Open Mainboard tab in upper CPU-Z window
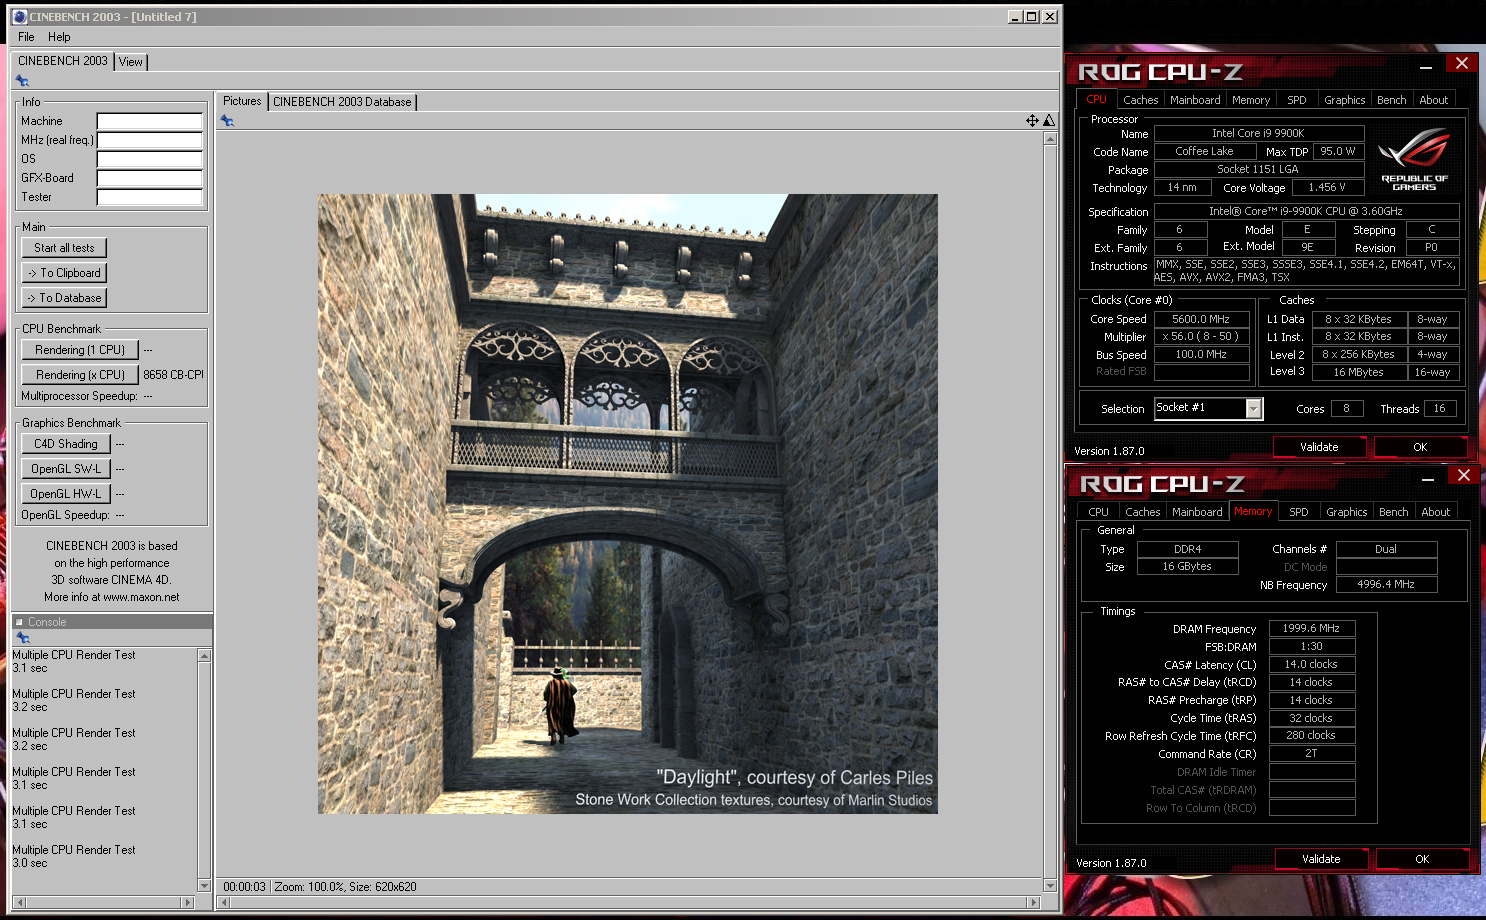Viewport: 1486px width, 920px height. click(1195, 100)
